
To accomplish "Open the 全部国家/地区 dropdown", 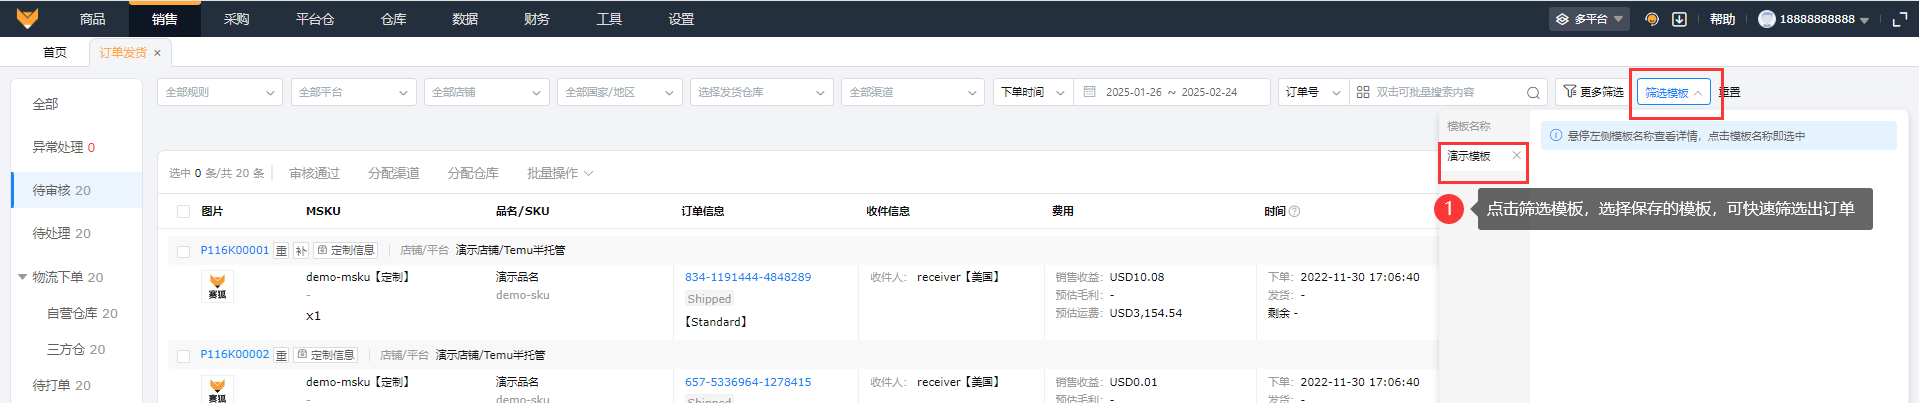I will tap(620, 92).
